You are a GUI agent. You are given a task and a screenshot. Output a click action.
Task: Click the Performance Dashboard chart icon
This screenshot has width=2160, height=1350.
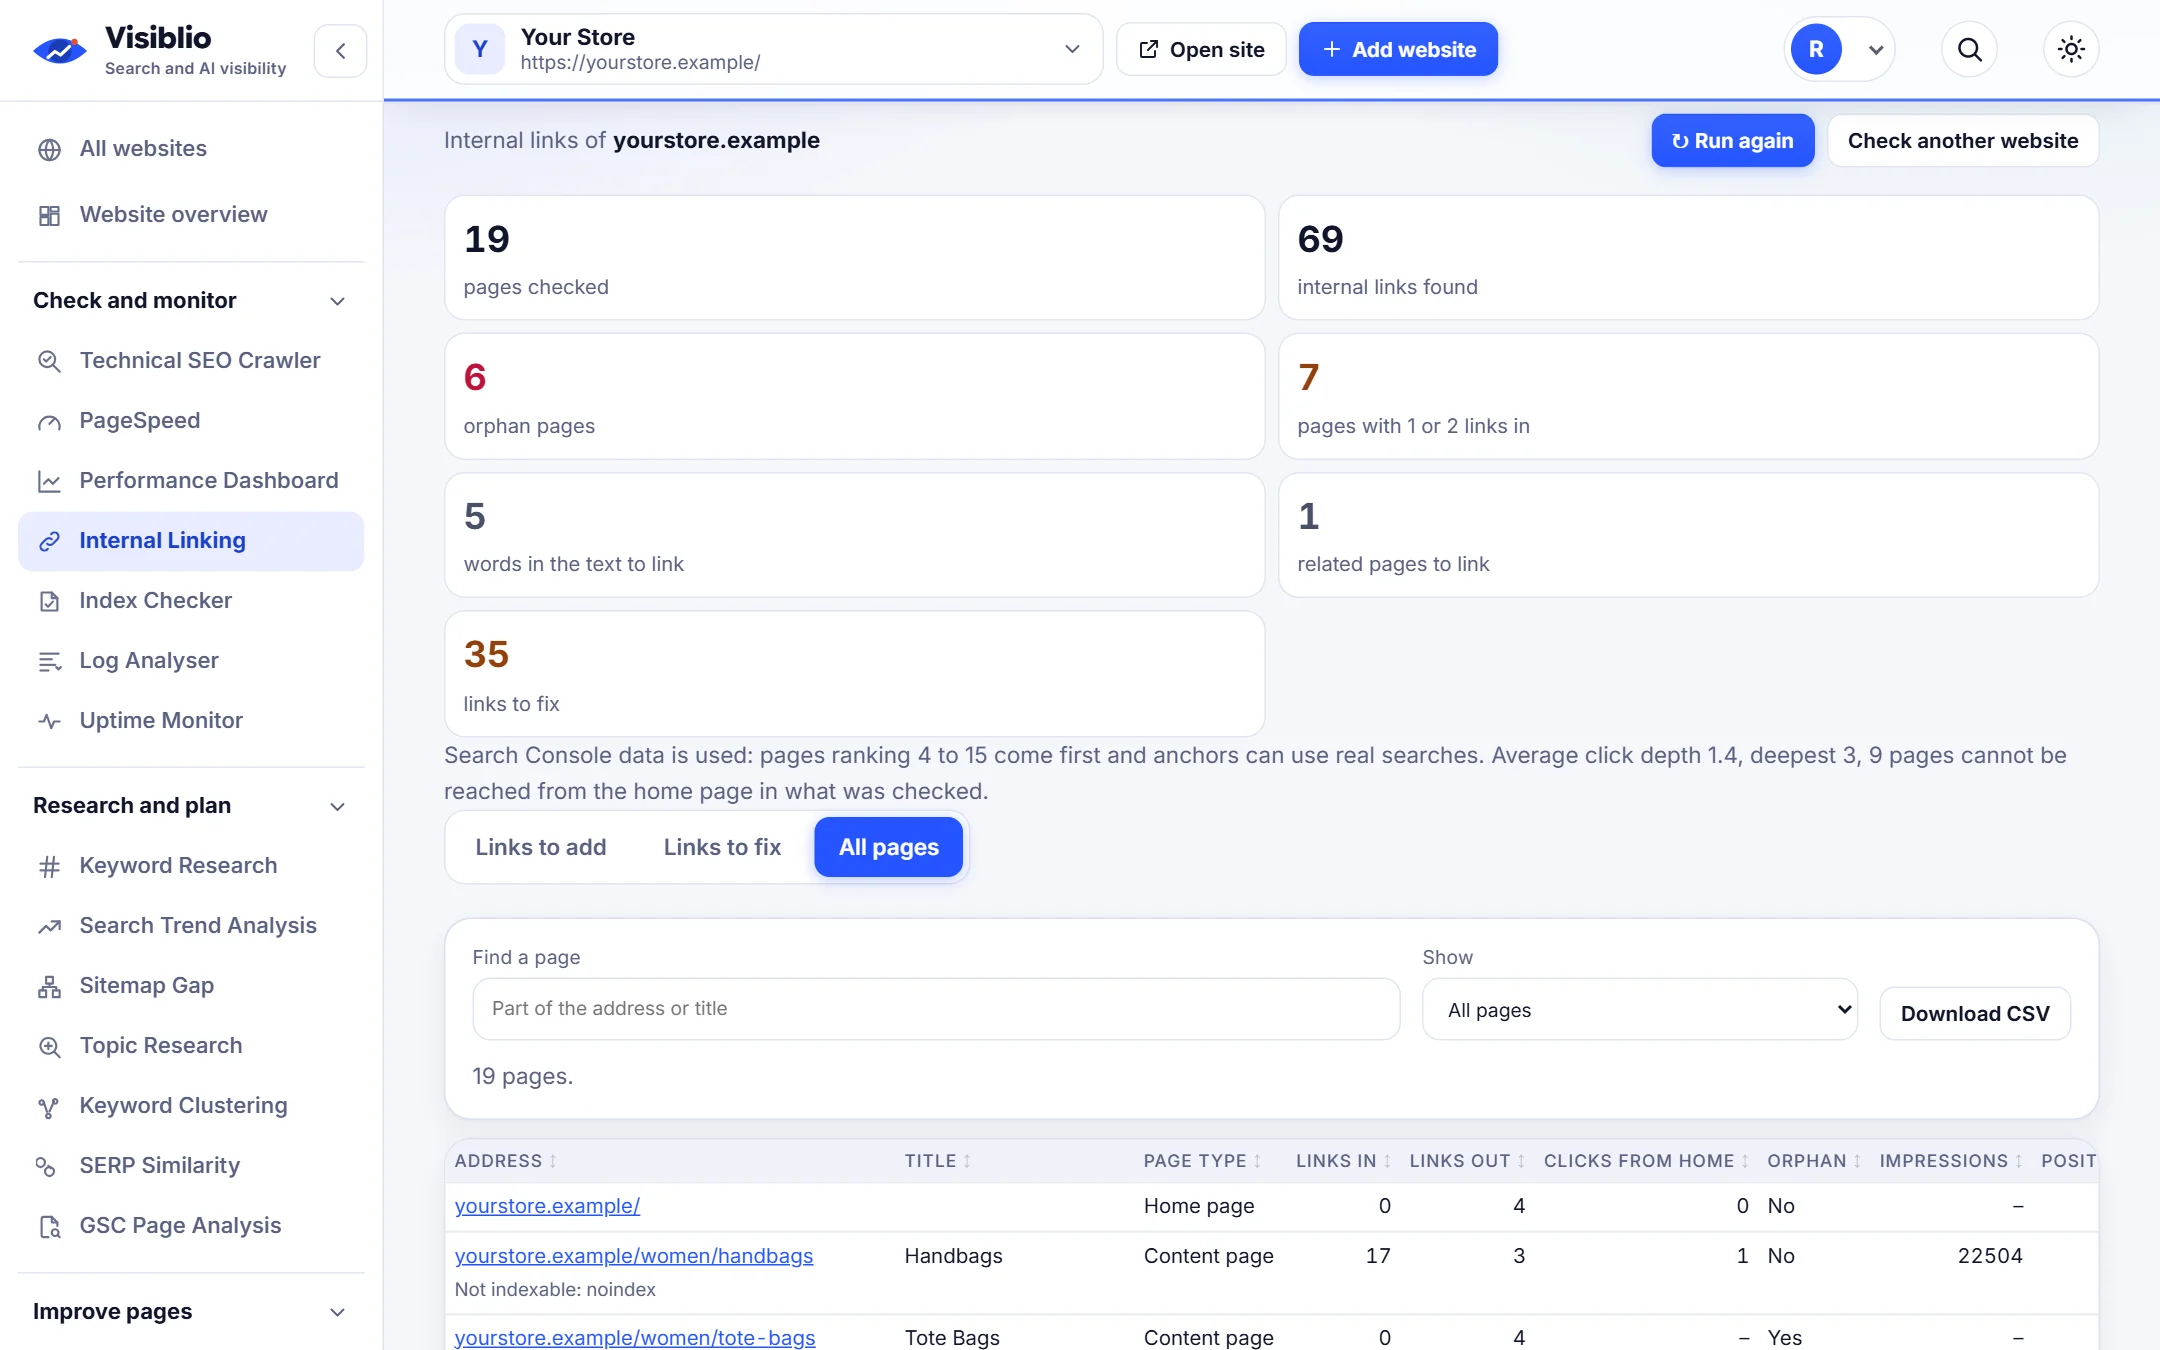click(49, 481)
